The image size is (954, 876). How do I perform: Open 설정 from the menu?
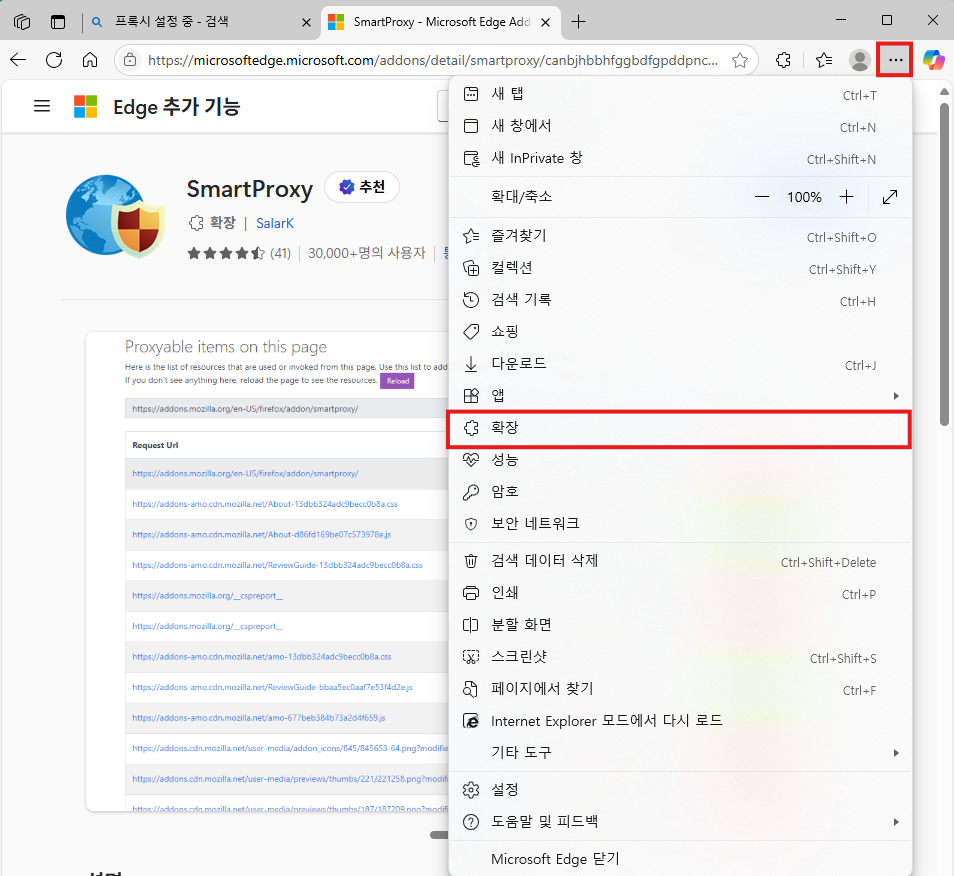click(680, 790)
